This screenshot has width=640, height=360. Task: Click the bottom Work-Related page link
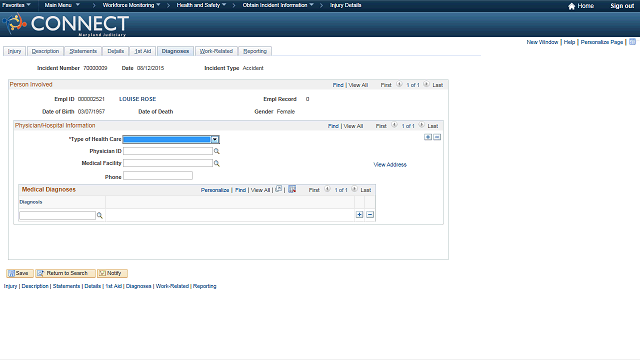tap(172, 286)
